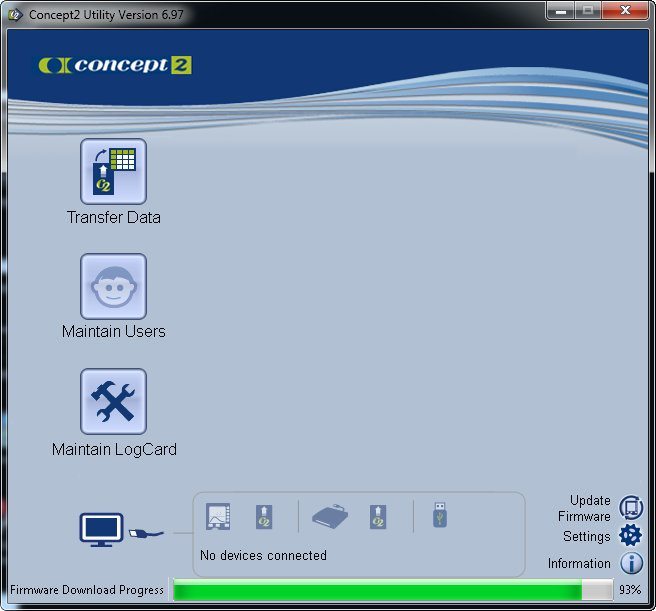Open the Maintain Users face icon
656x611 pixels.
point(113,286)
